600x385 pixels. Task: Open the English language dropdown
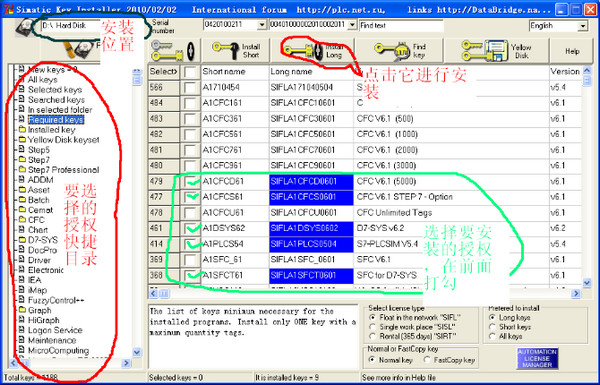click(x=558, y=26)
